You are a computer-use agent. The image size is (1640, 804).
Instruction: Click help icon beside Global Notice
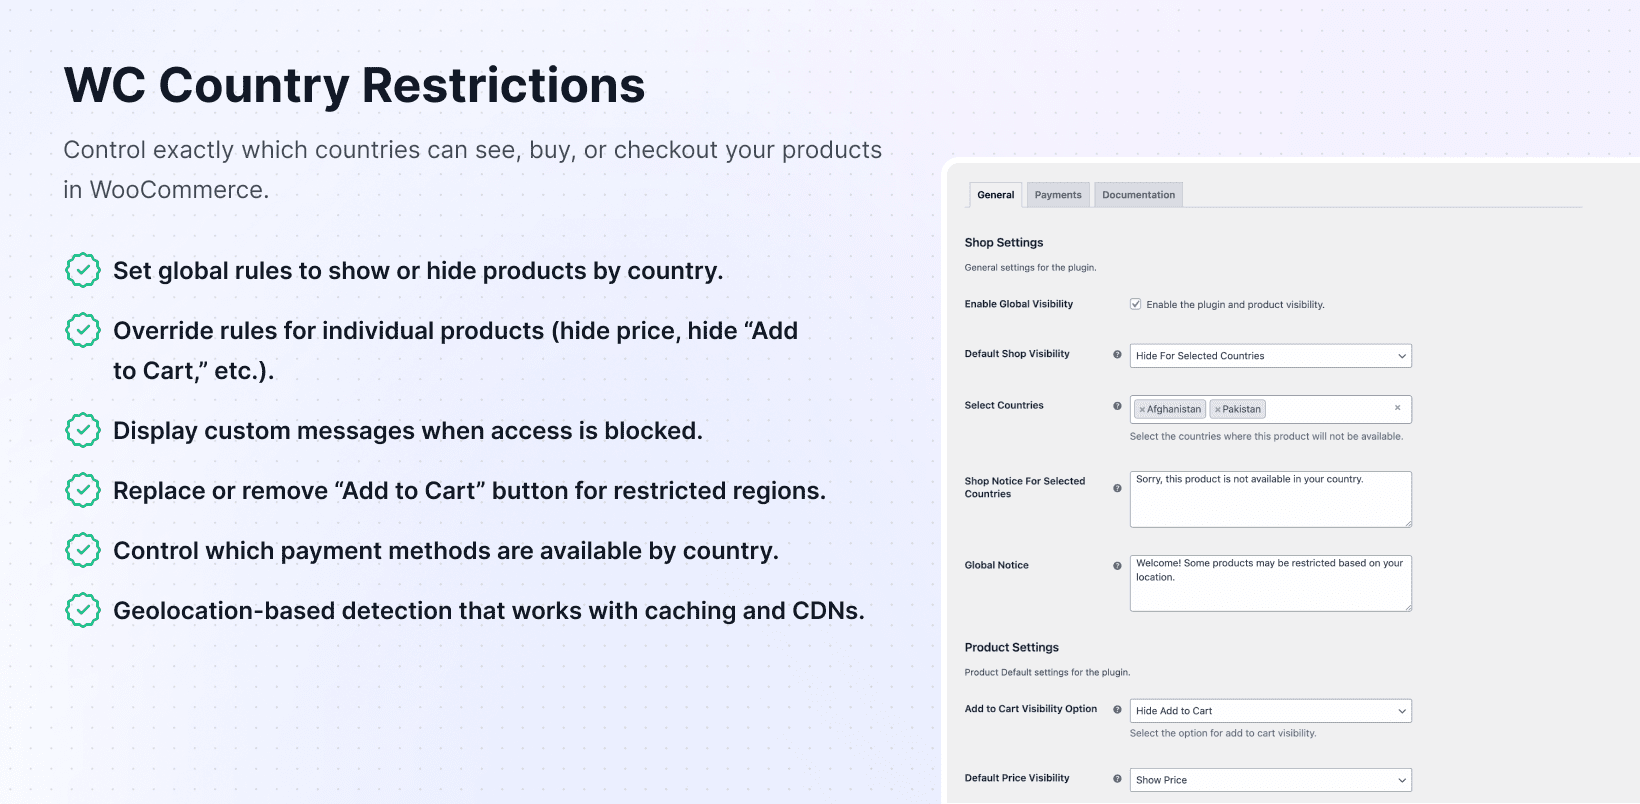(1117, 566)
